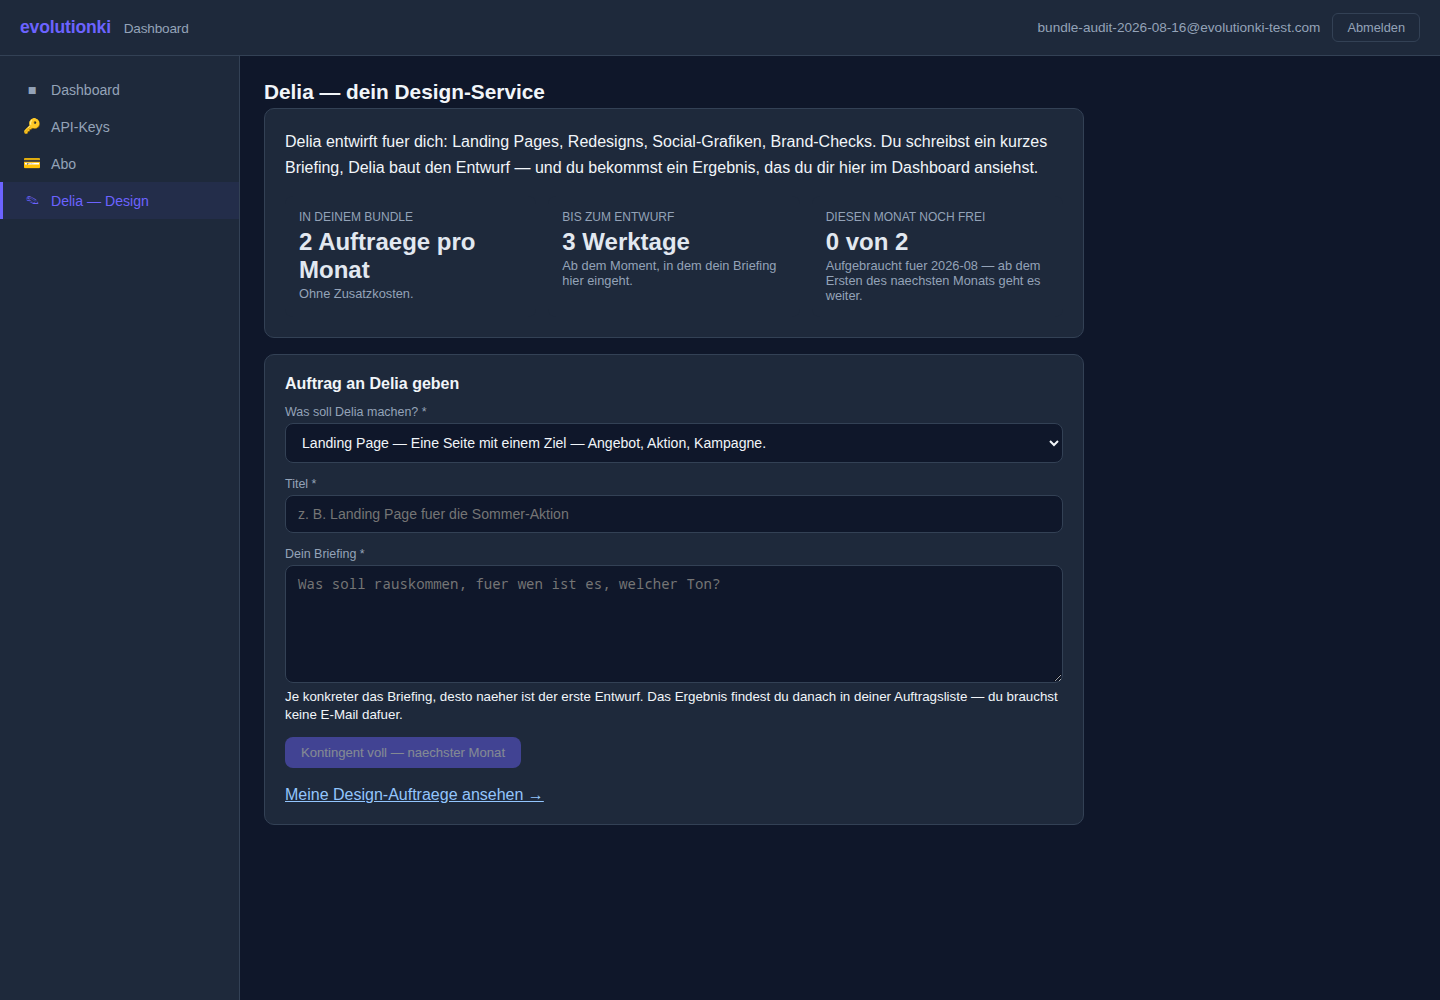This screenshot has height=1000, width=1440.
Task: Click the '0 von 2' quota value
Action: tap(867, 242)
